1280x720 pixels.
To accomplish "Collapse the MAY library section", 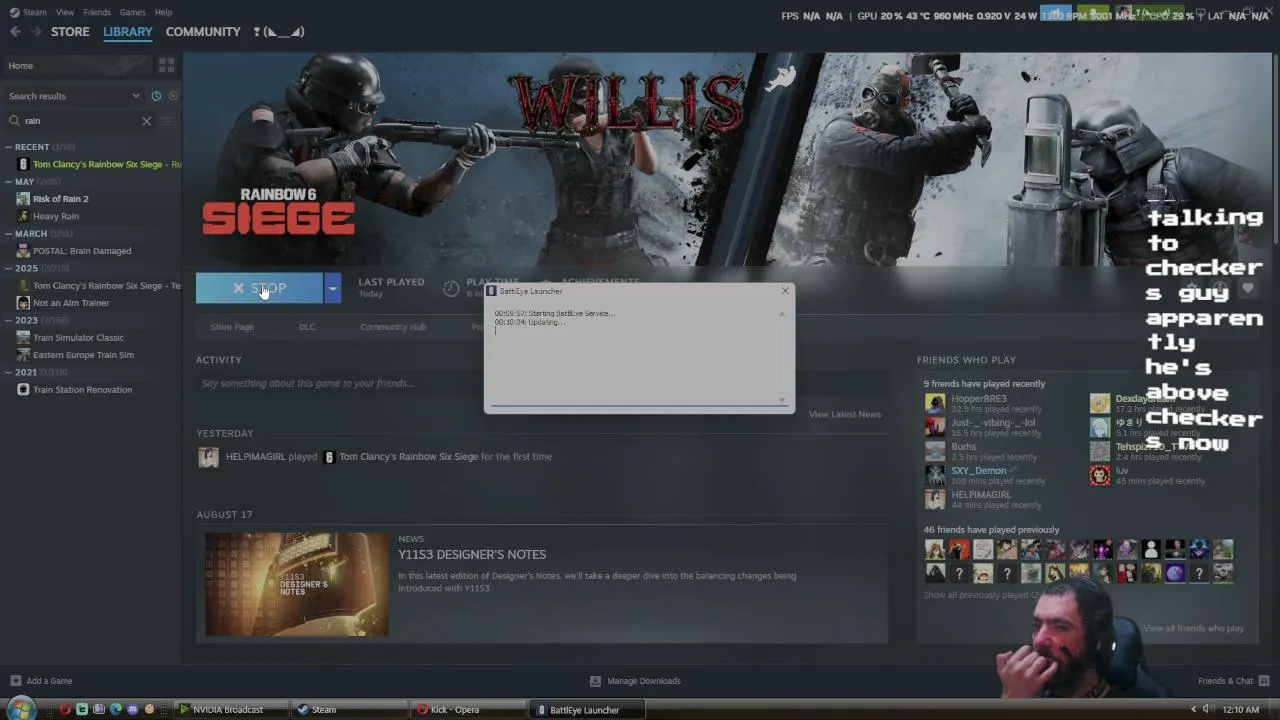I will pyautogui.click(x=8, y=182).
